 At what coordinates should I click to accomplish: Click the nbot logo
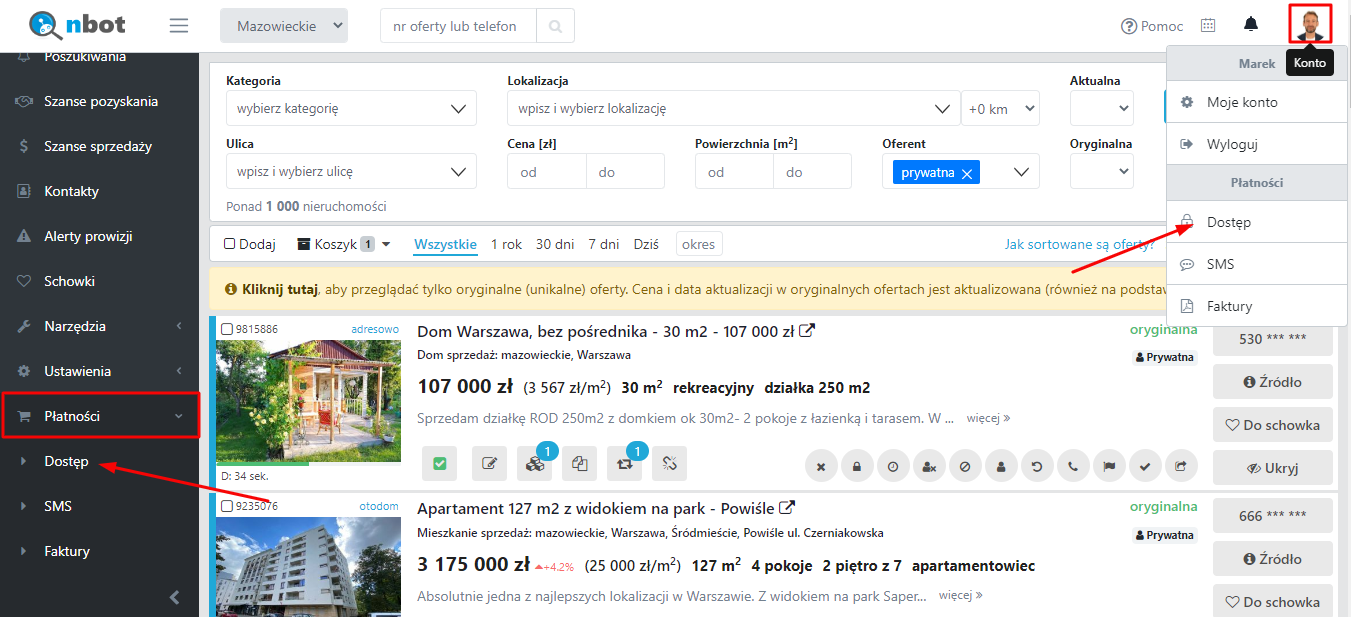pyautogui.click(x=79, y=24)
